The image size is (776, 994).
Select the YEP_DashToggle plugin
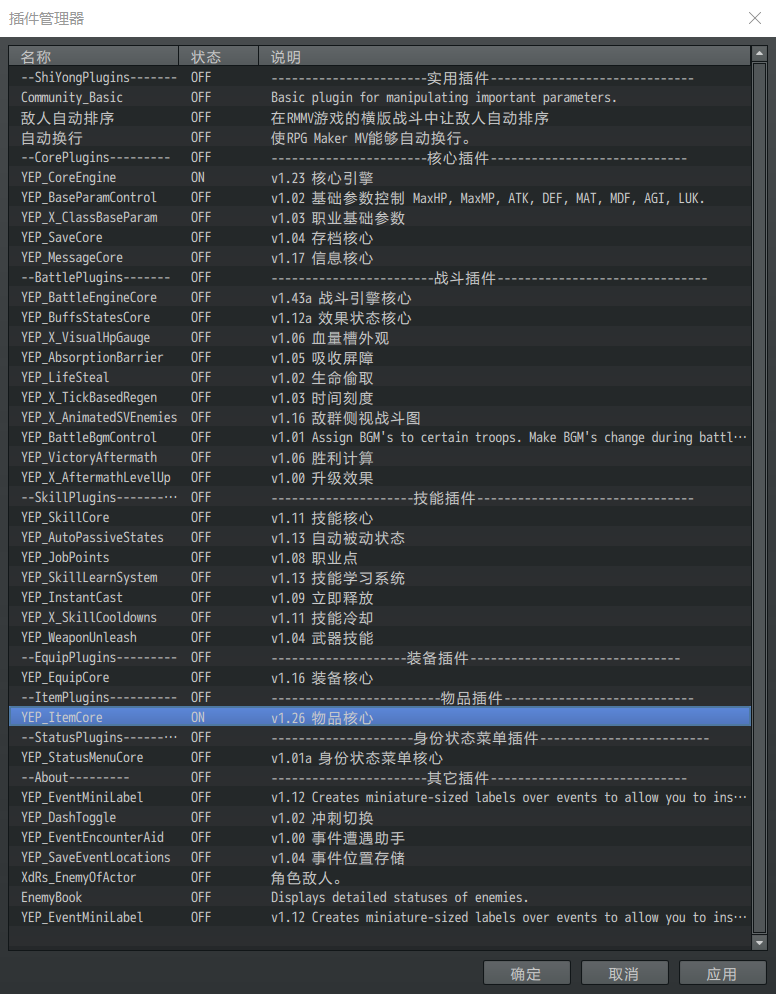point(380,818)
